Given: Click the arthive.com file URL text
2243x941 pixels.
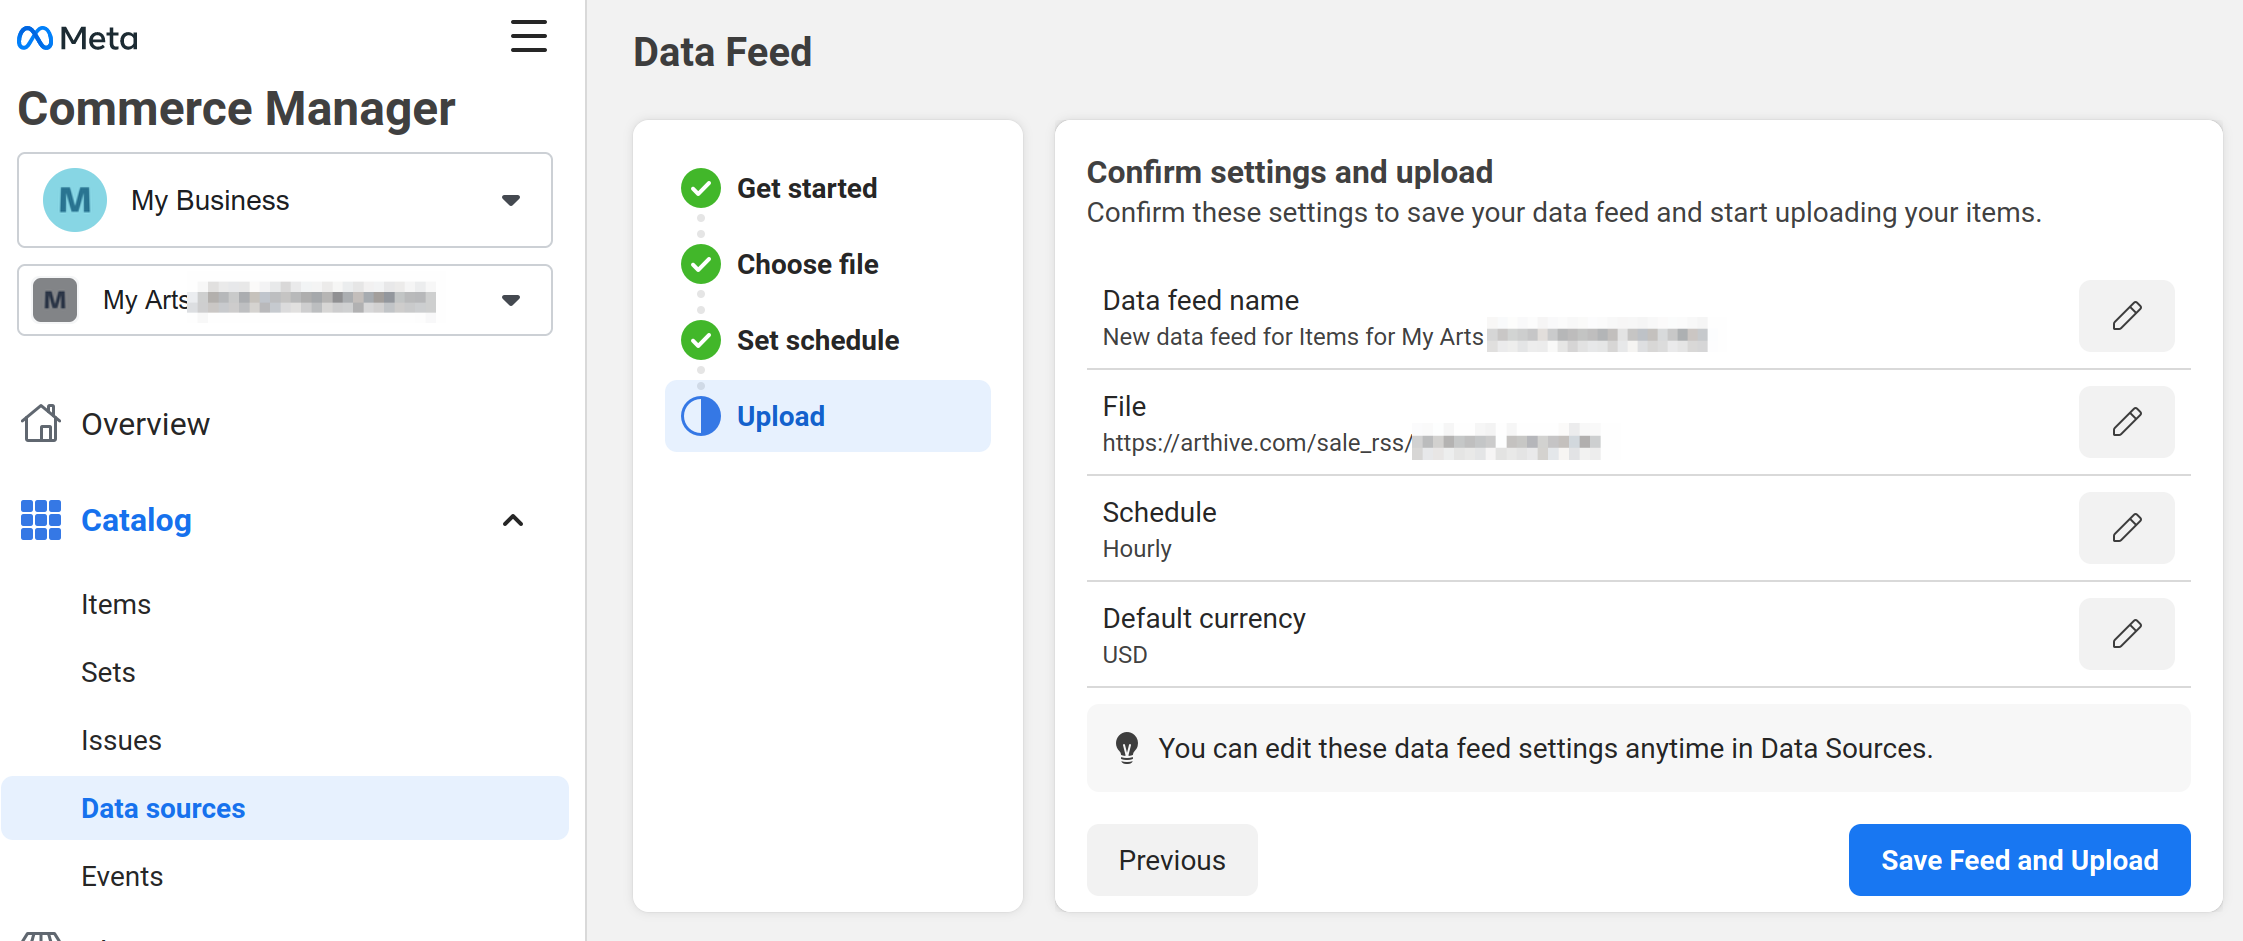Looking at the screenshot, I should [1351, 443].
